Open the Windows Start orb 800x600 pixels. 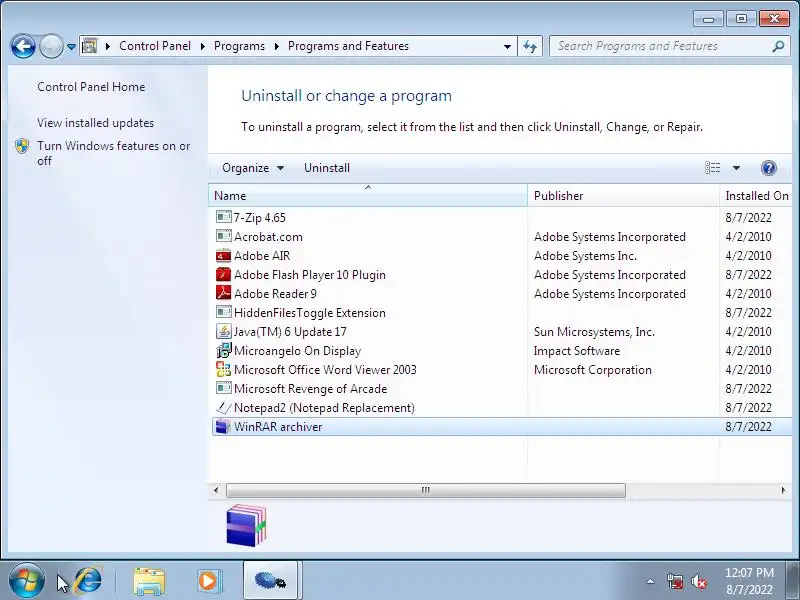(x=26, y=581)
